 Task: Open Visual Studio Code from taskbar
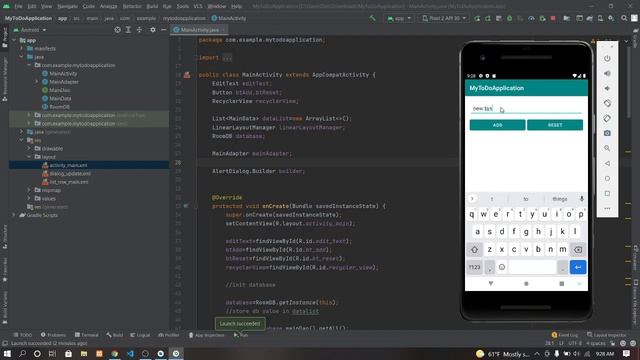pyautogui.click(x=130, y=353)
